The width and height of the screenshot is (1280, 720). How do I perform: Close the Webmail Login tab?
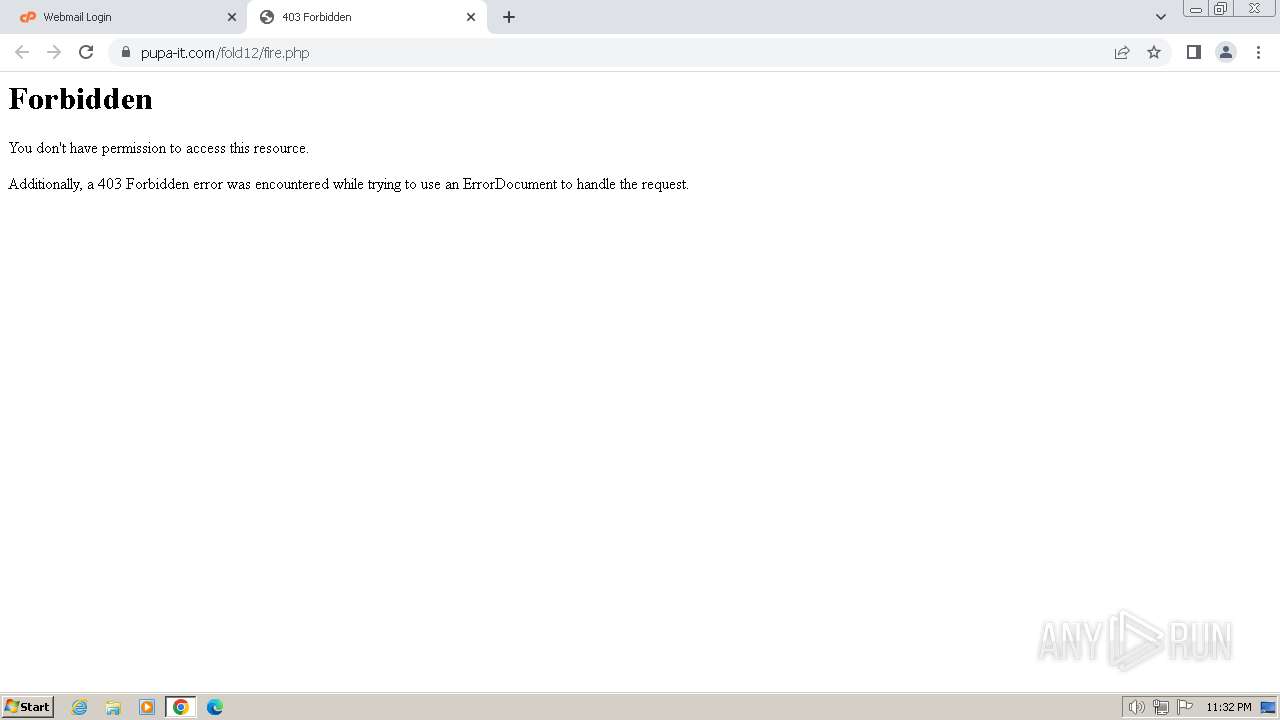point(232,17)
